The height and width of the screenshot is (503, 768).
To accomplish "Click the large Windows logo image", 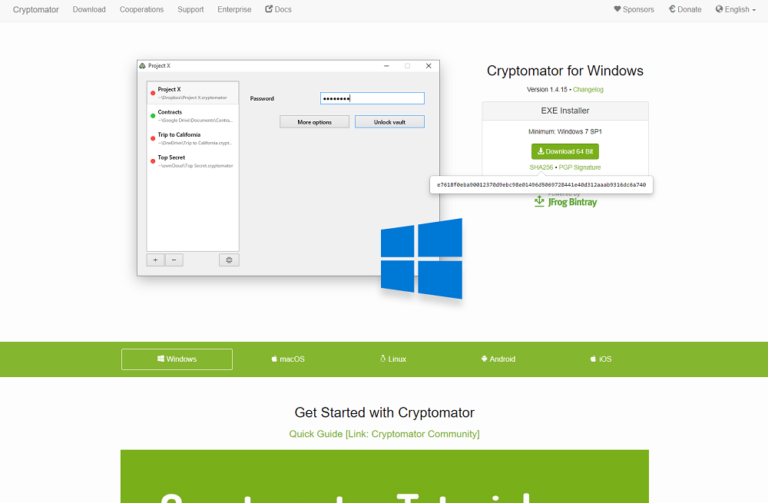I will (x=421, y=258).
